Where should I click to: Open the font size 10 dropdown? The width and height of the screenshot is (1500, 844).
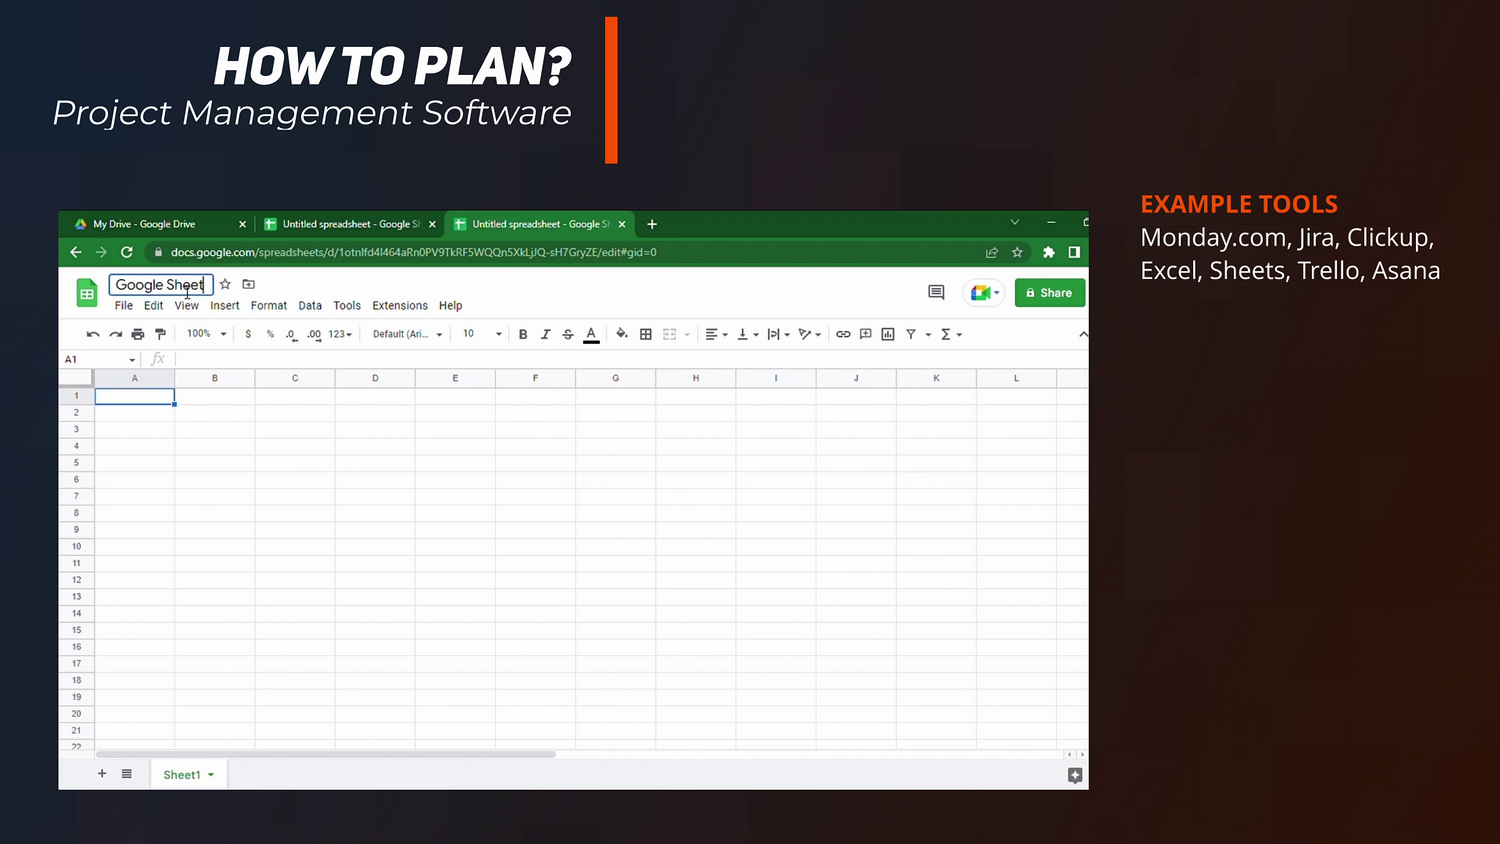pyautogui.click(x=482, y=334)
